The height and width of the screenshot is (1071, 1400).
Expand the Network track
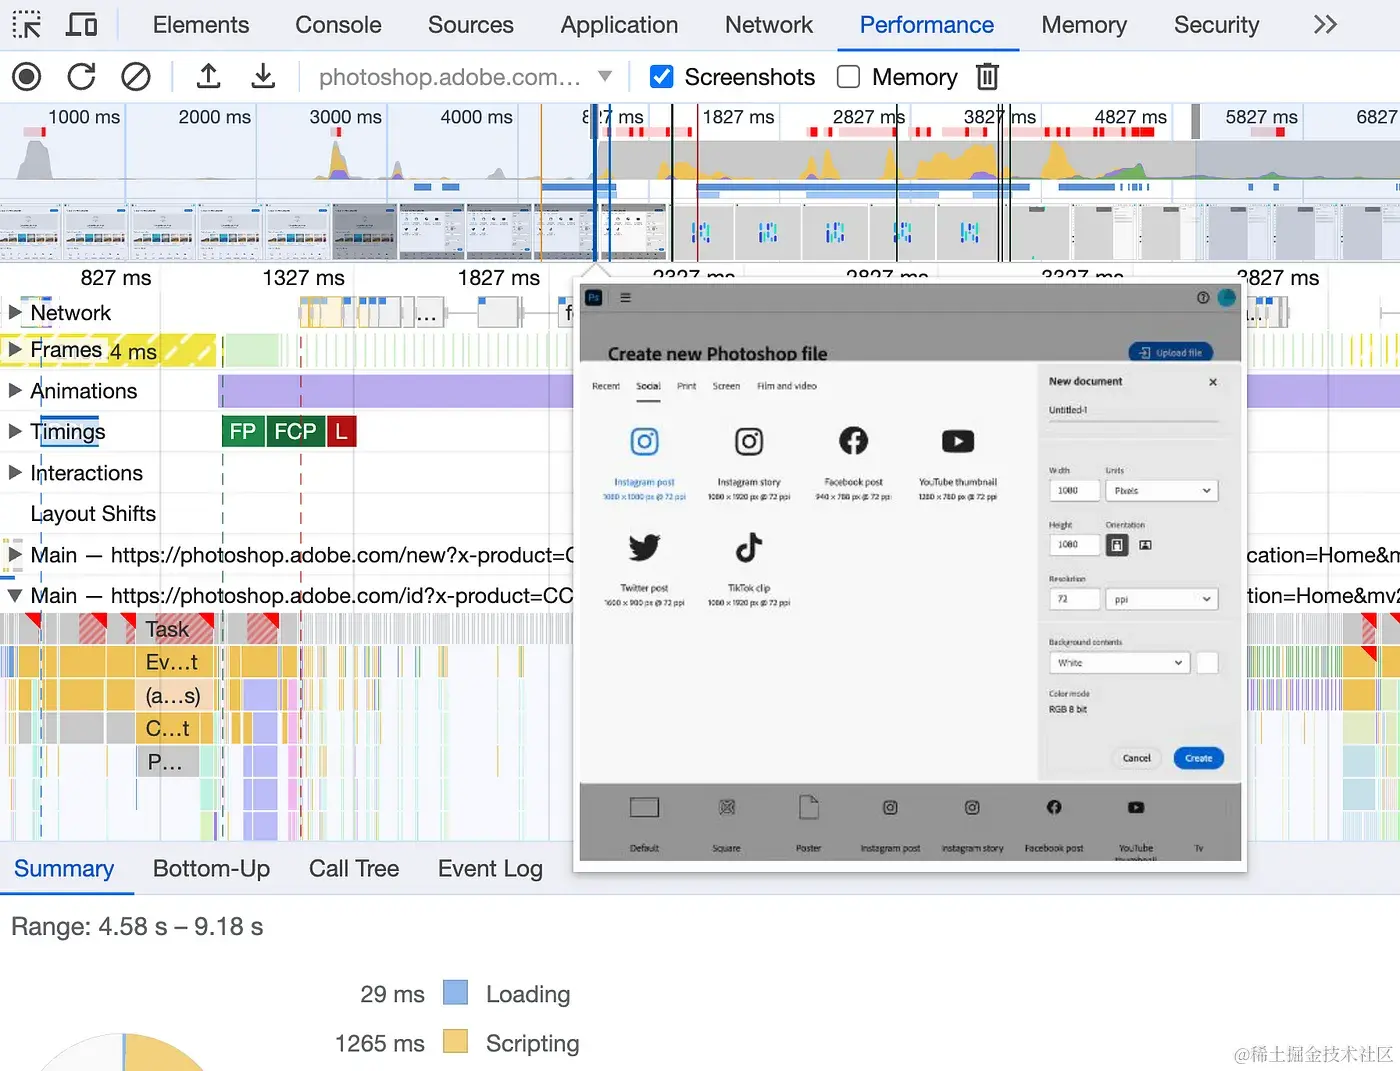(x=15, y=313)
